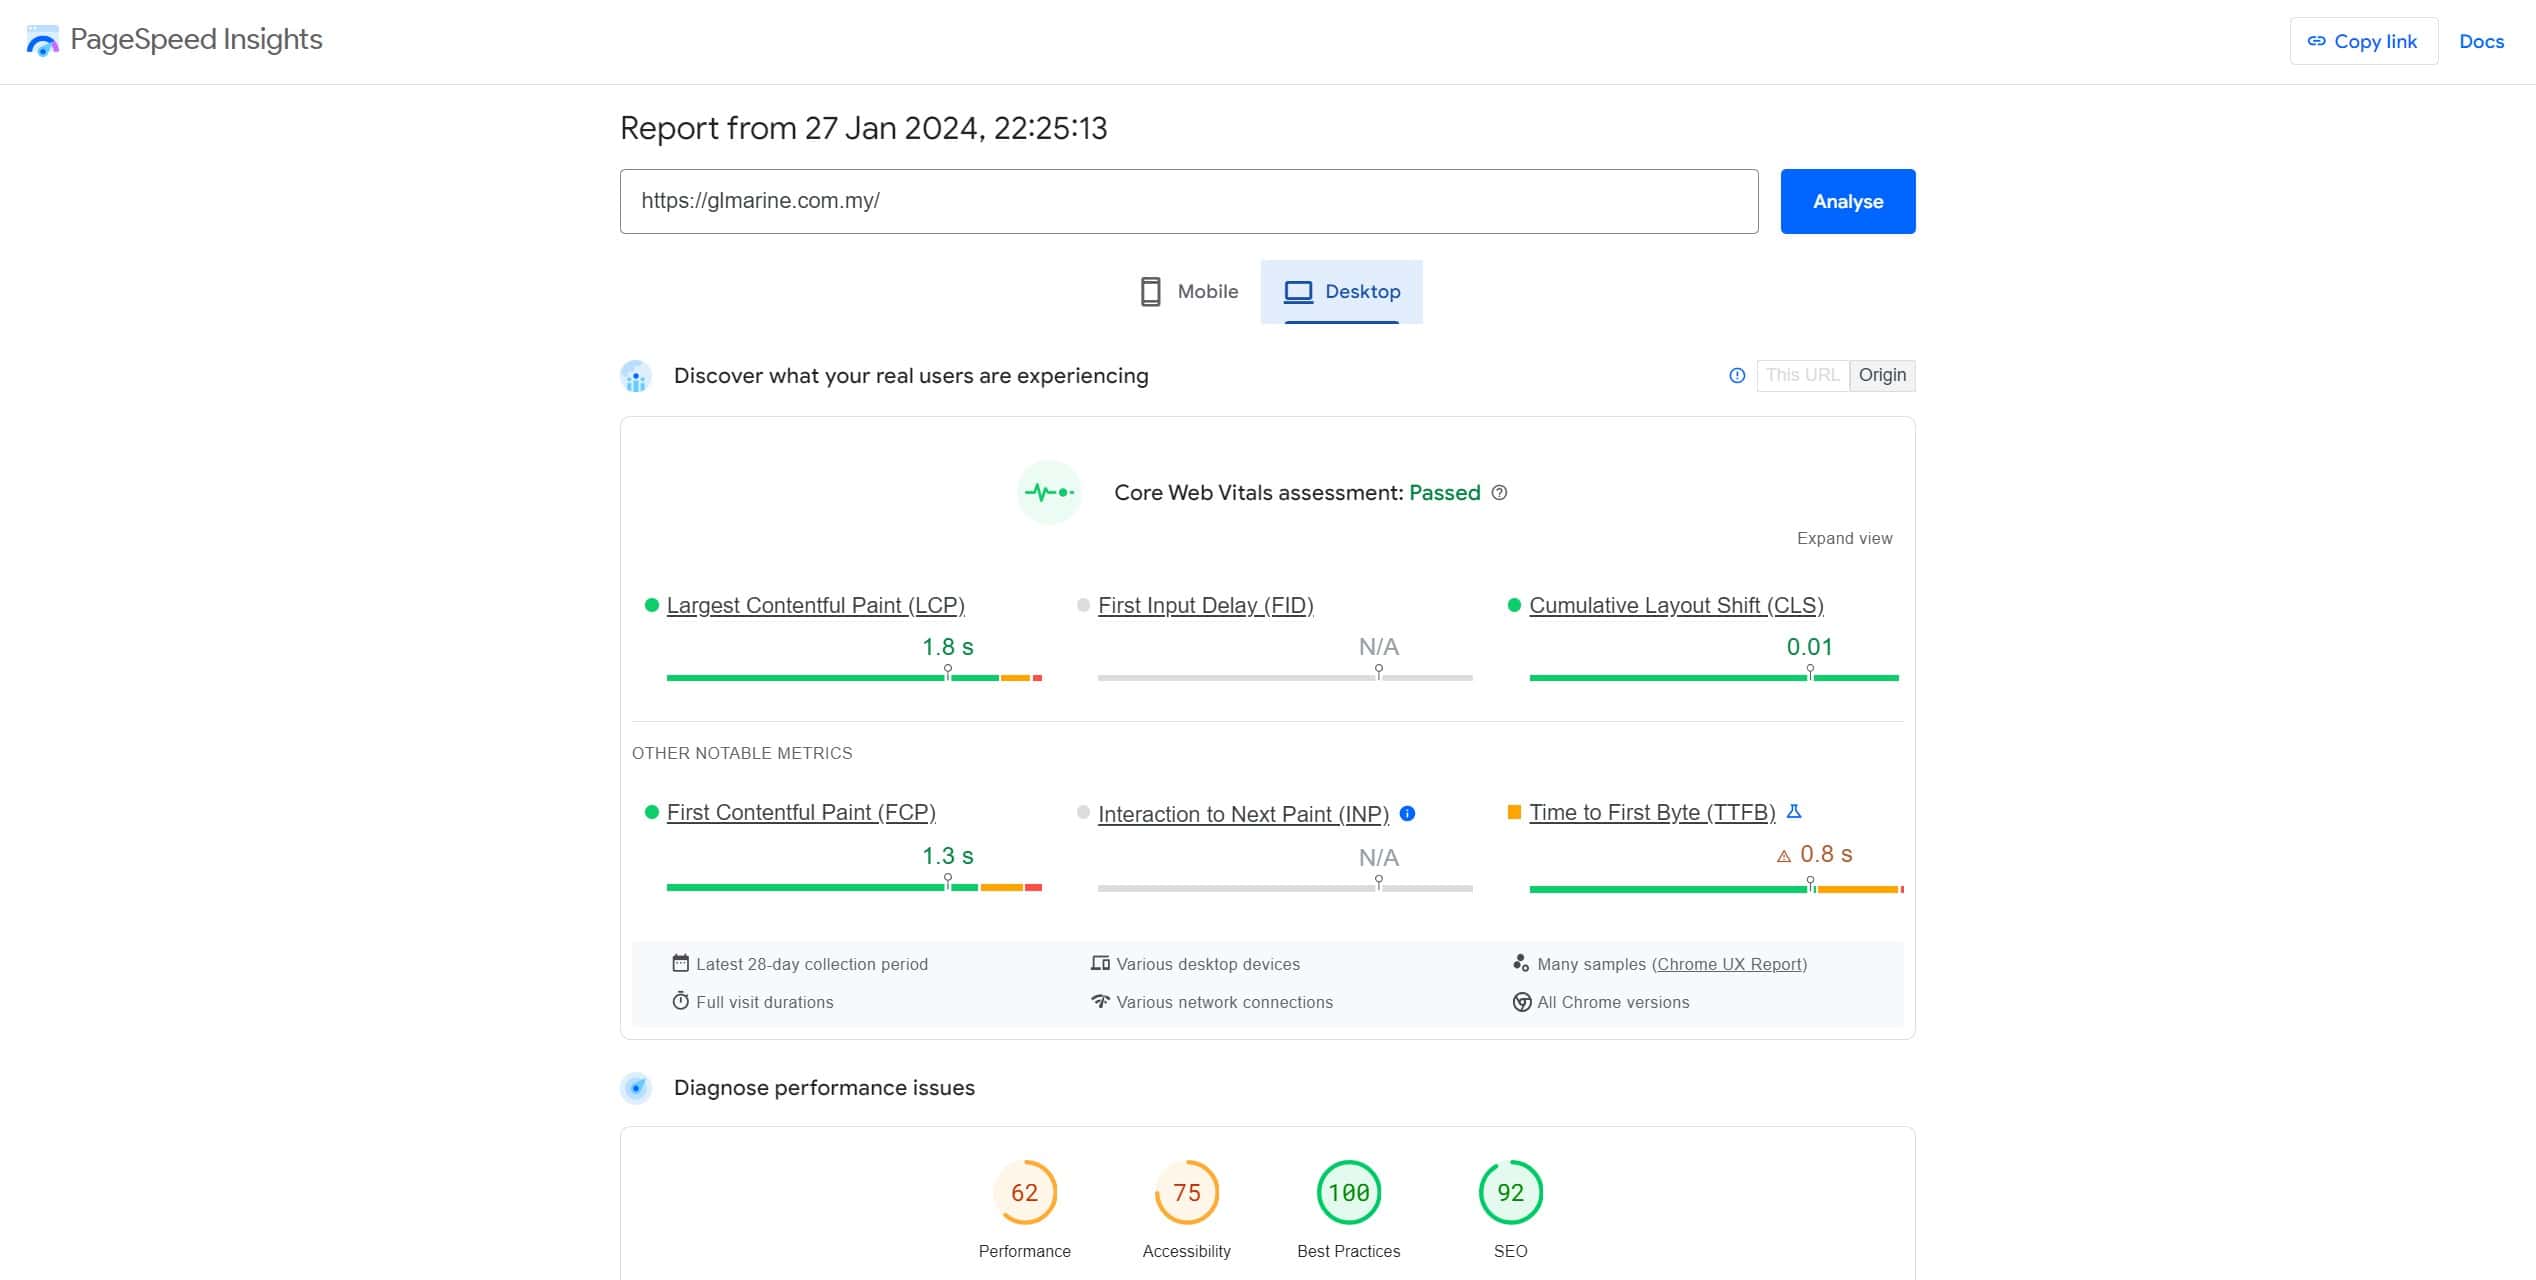The image size is (2536, 1280).
Task: Click the Core Web Vitals pulse icon
Action: click(1049, 492)
